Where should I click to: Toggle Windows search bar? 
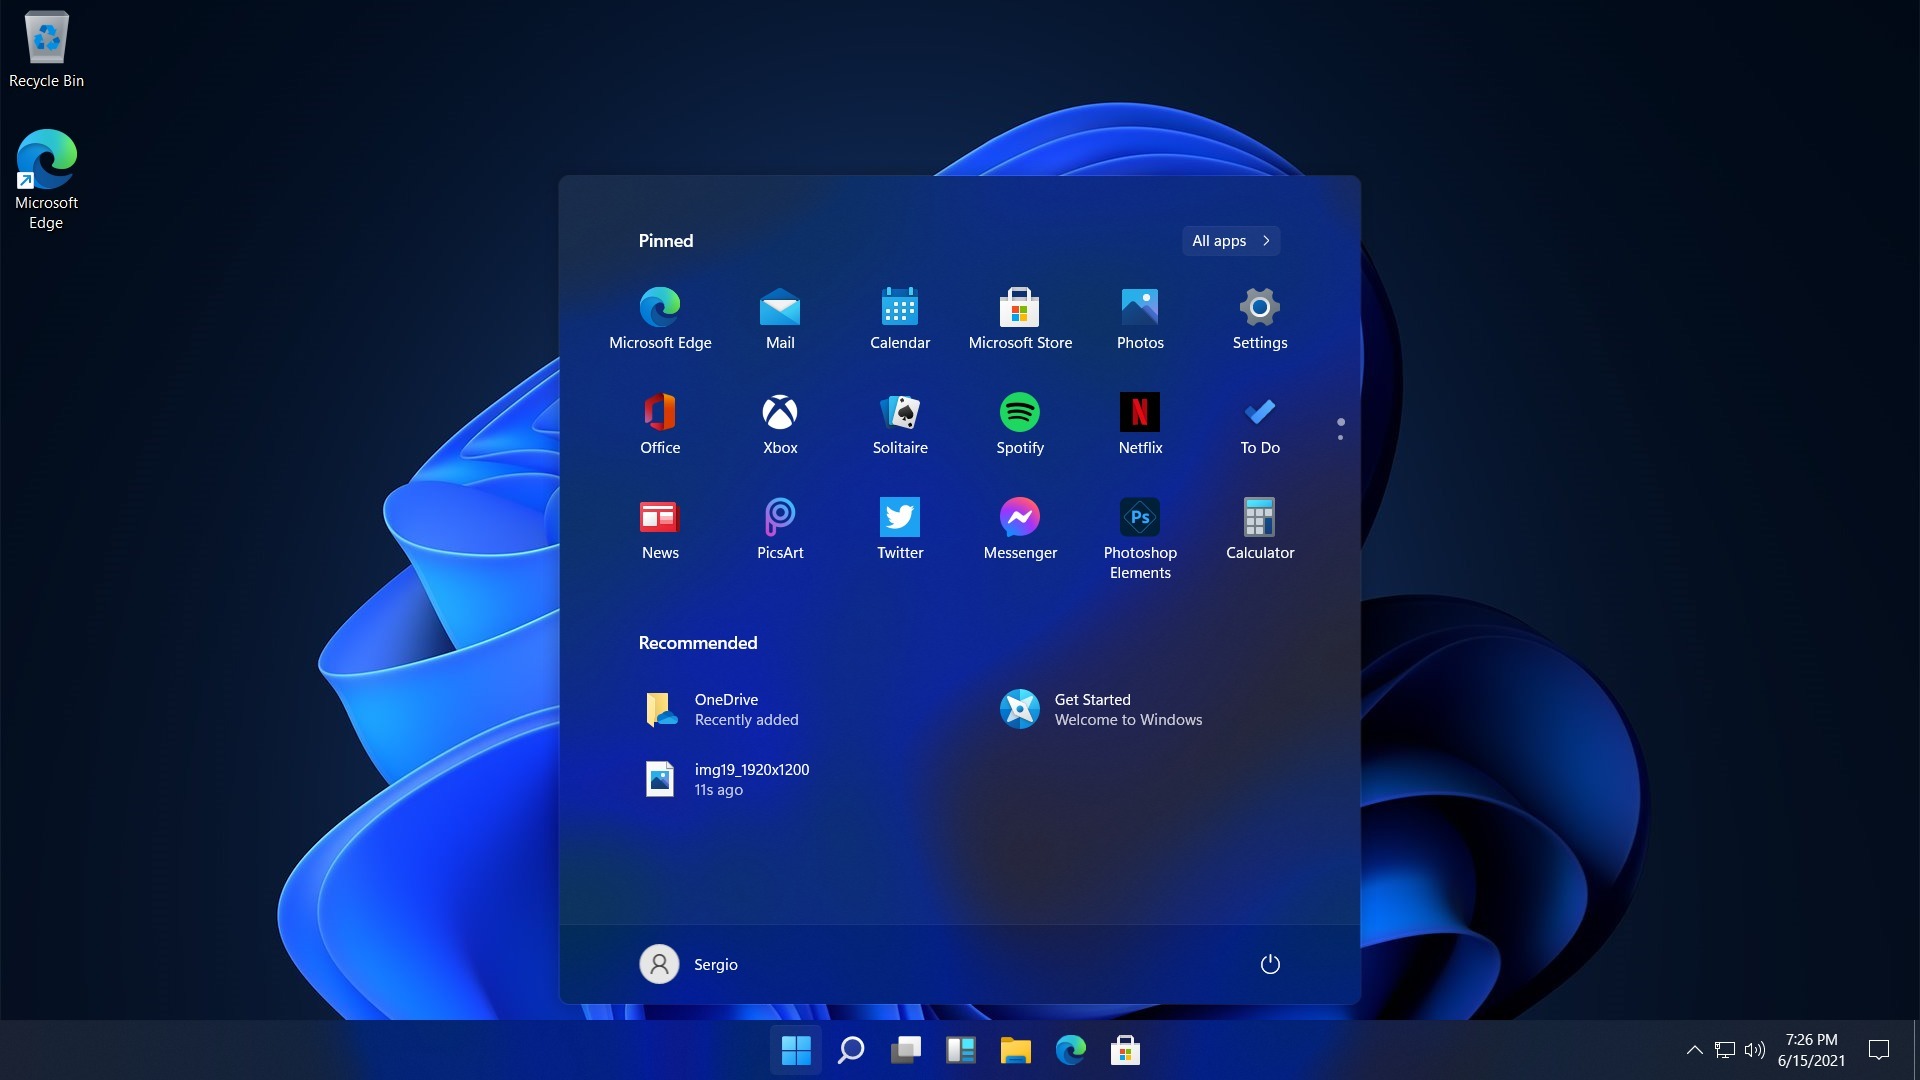point(851,1050)
